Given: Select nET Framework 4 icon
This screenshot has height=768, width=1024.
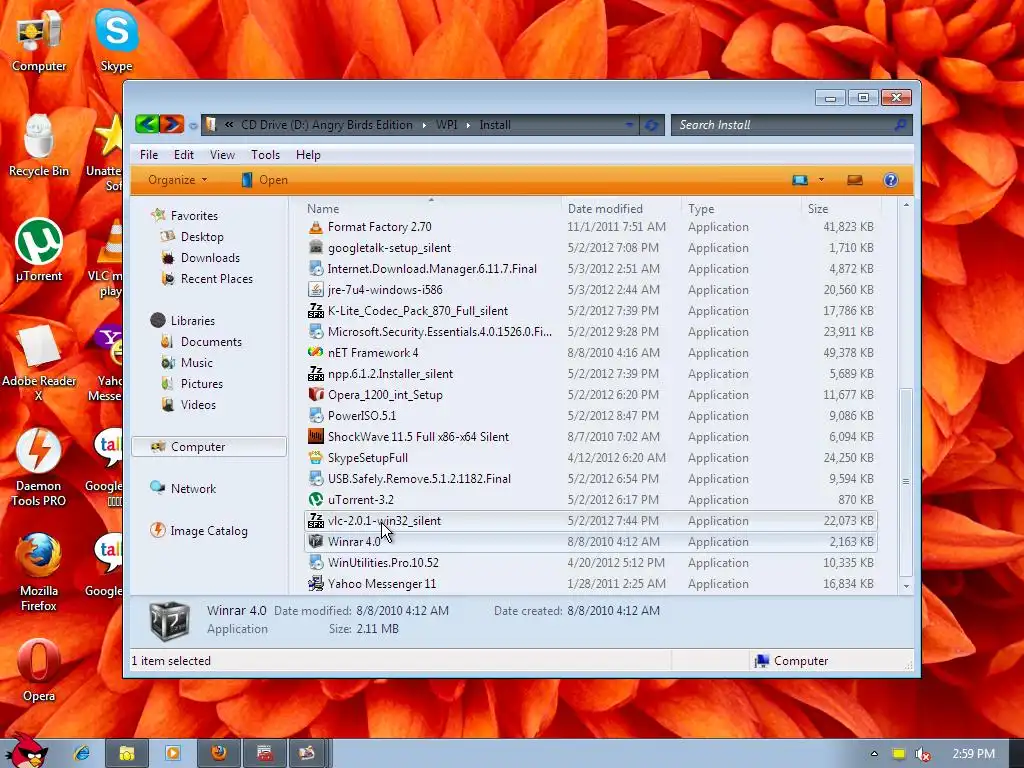Looking at the screenshot, I should (x=315, y=353).
